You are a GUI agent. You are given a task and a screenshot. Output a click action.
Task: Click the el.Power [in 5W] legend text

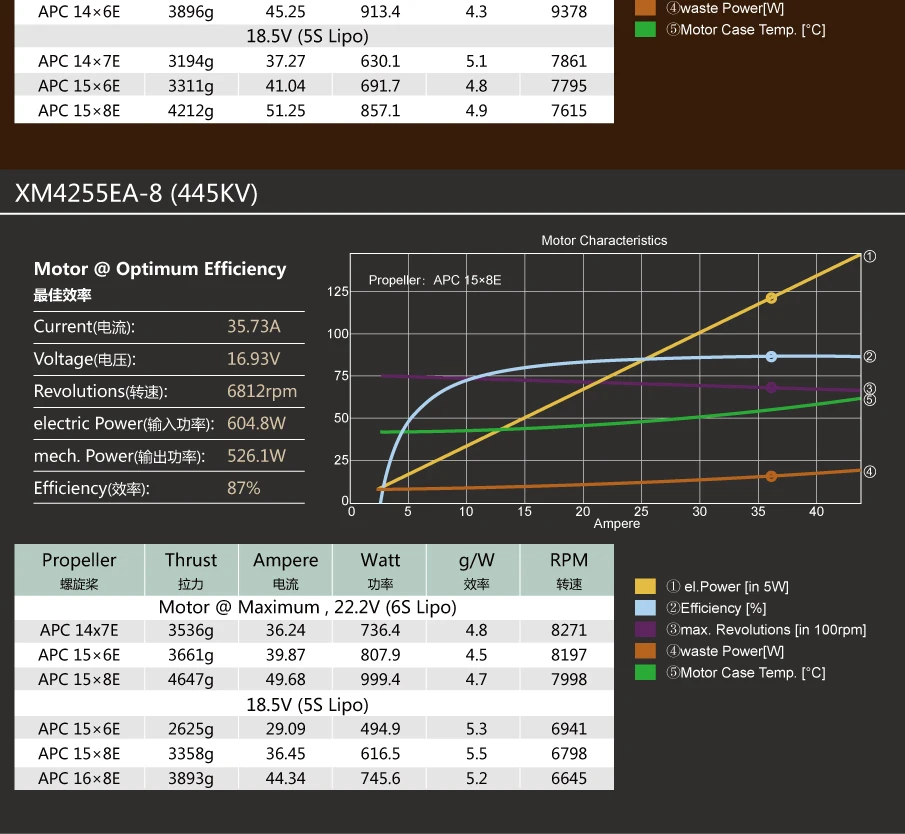[727, 586]
